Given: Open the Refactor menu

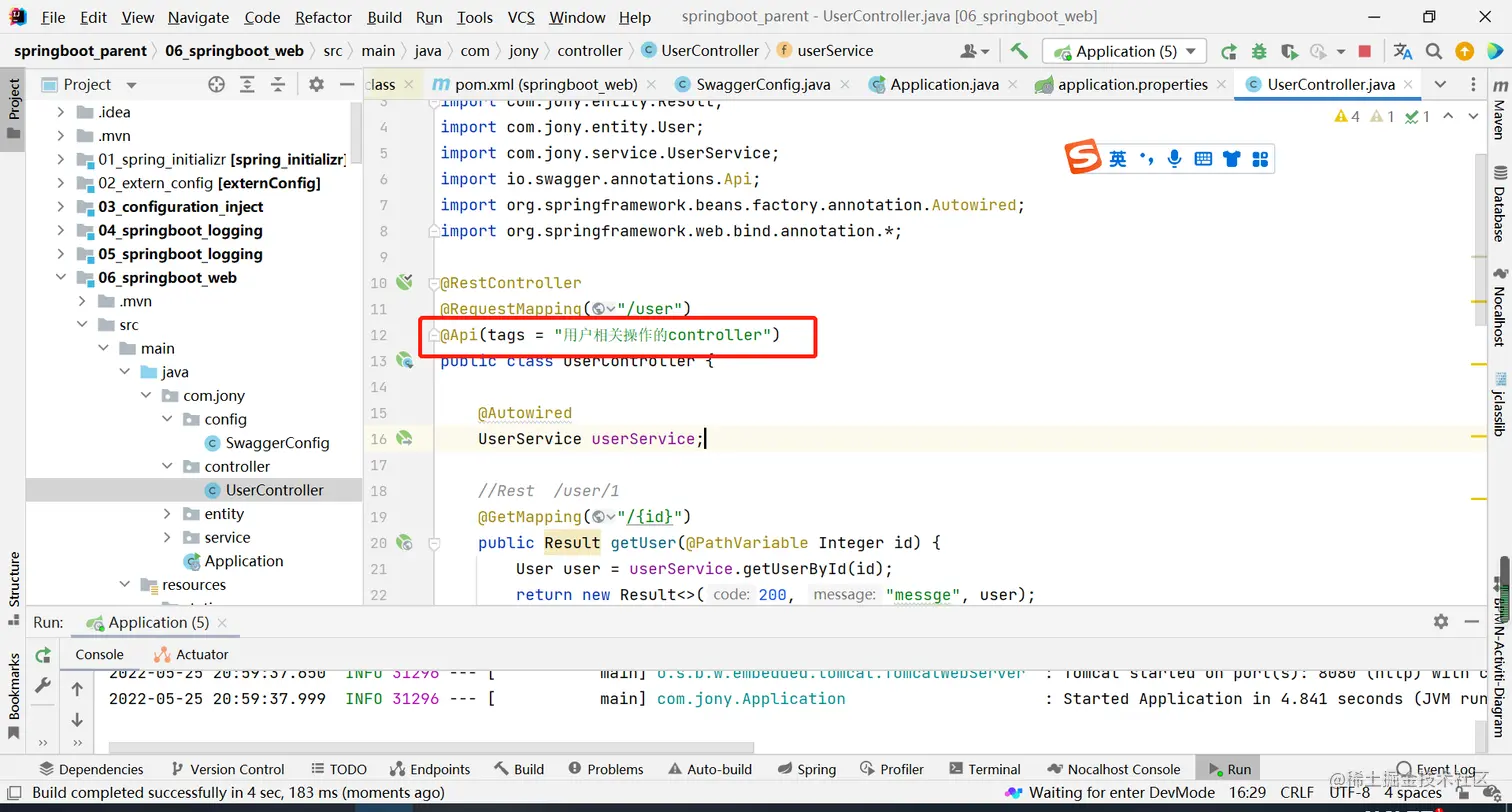Looking at the screenshot, I should coord(324,17).
